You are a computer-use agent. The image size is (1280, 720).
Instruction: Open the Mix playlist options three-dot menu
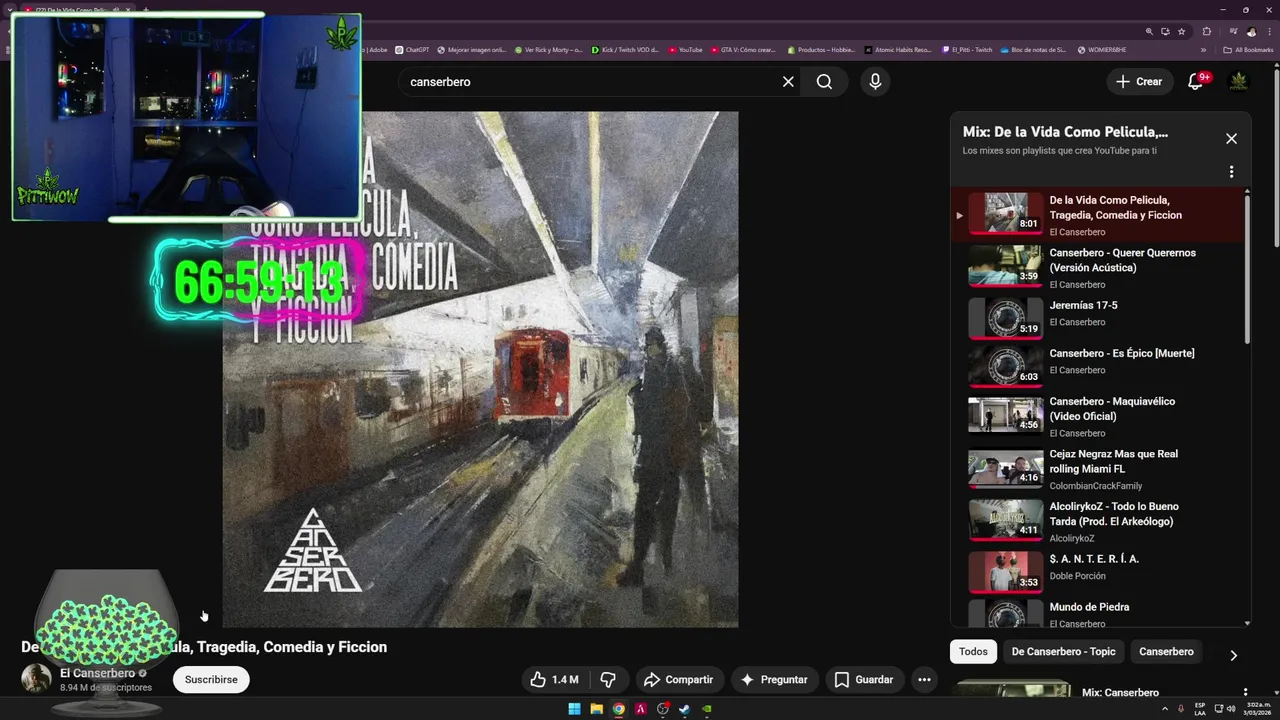click(x=1231, y=171)
